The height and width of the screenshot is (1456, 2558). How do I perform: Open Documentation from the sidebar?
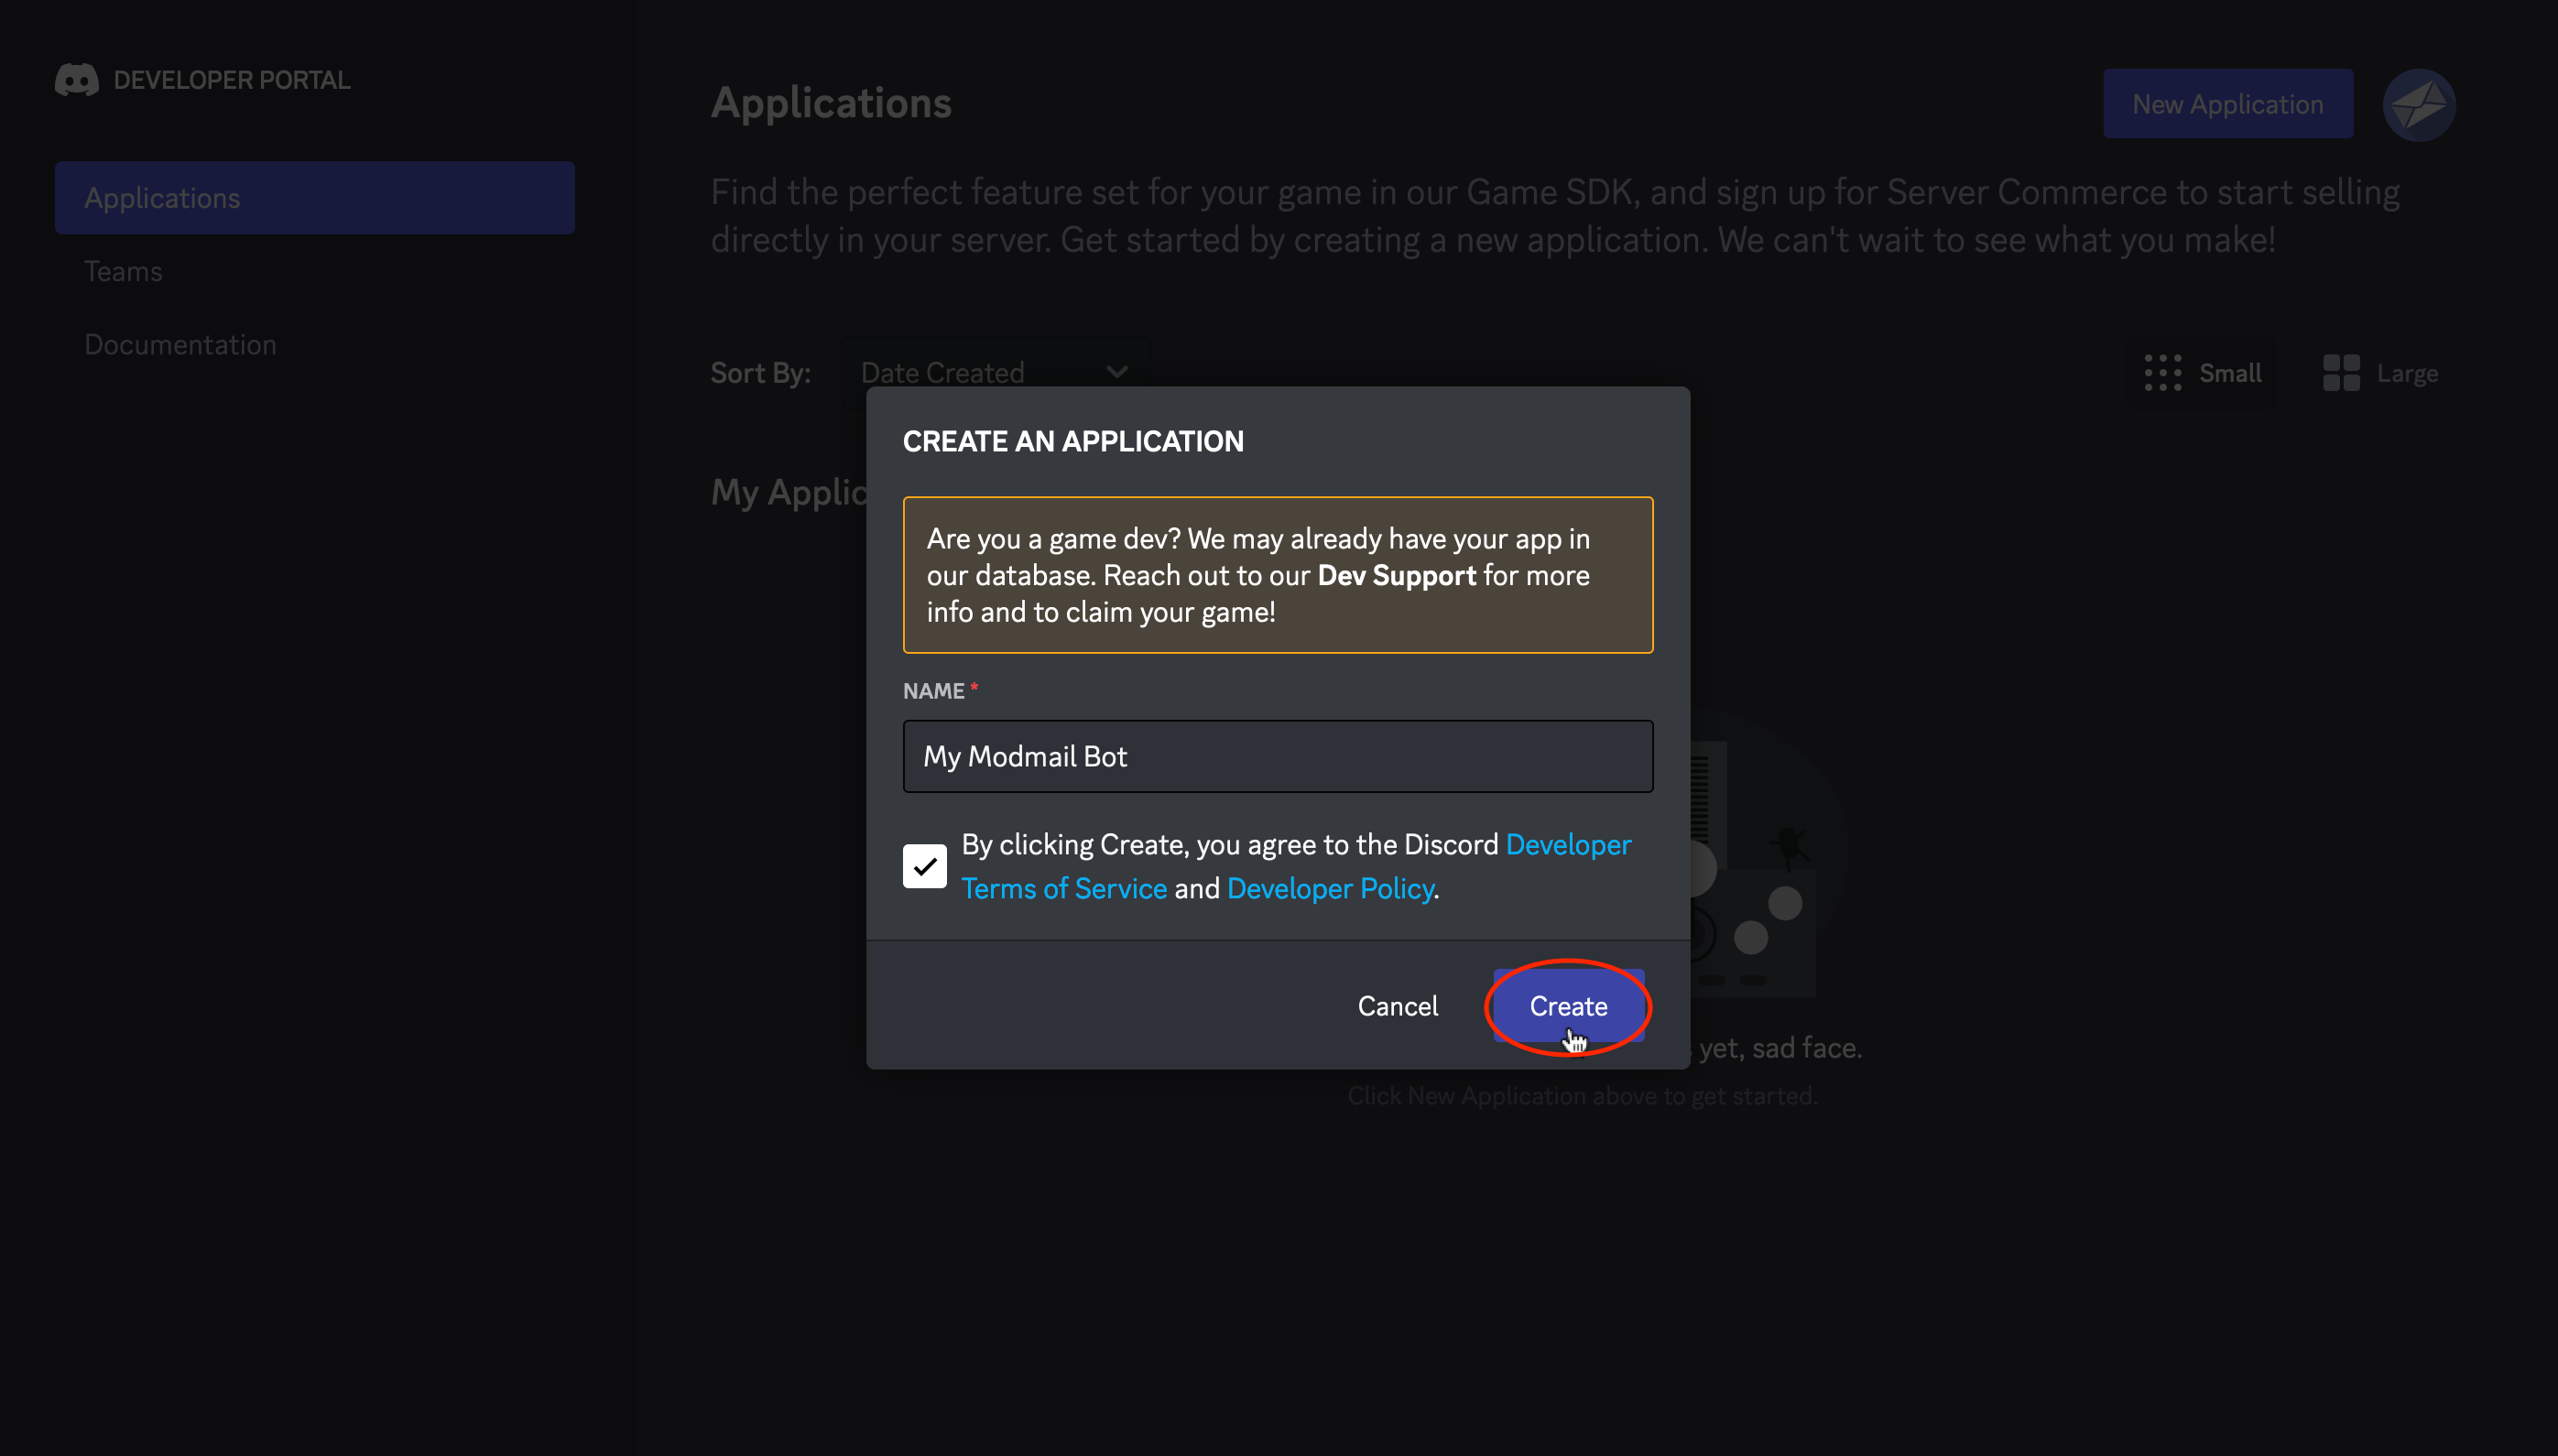(180, 343)
